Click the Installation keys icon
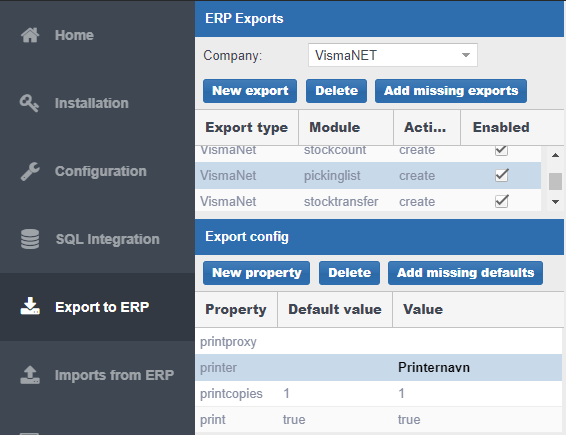 click(29, 103)
